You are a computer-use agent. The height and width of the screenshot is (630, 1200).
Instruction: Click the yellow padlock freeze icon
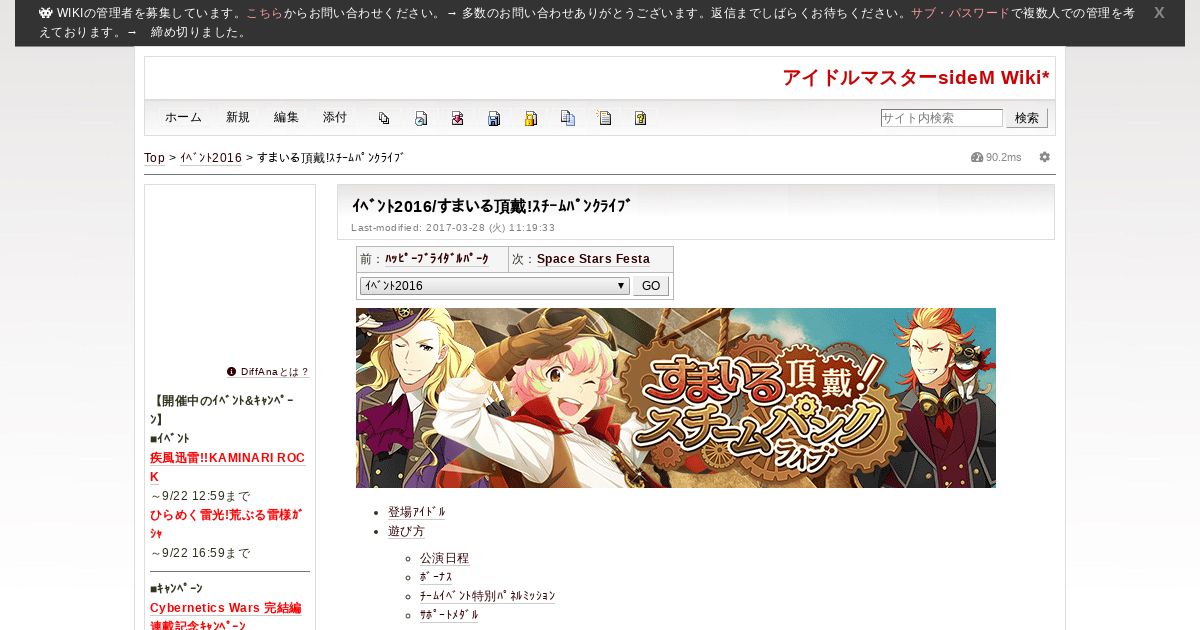pyautogui.click(x=531, y=118)
